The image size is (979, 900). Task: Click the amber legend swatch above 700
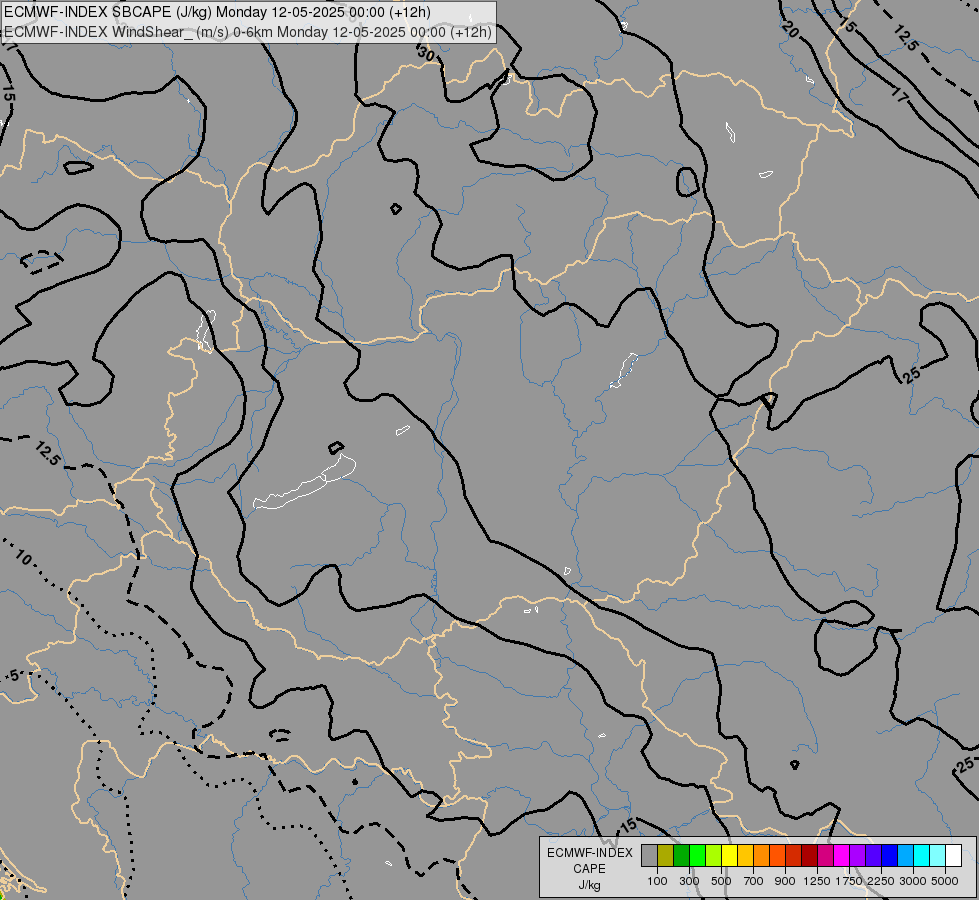745,856
